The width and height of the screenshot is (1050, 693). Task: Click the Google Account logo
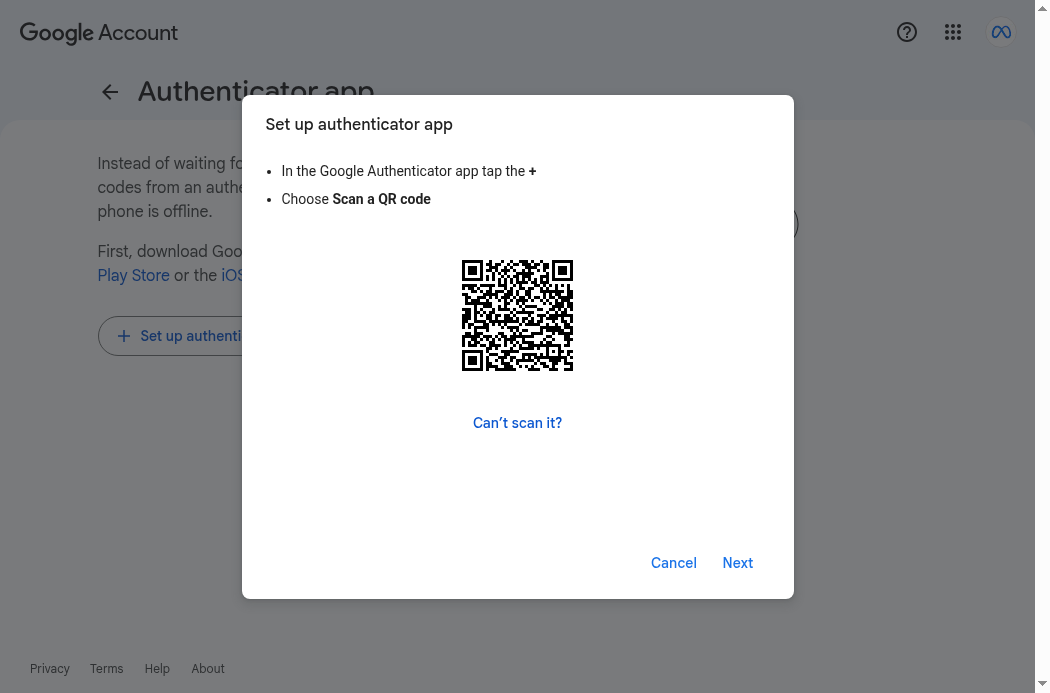point(98,33)
